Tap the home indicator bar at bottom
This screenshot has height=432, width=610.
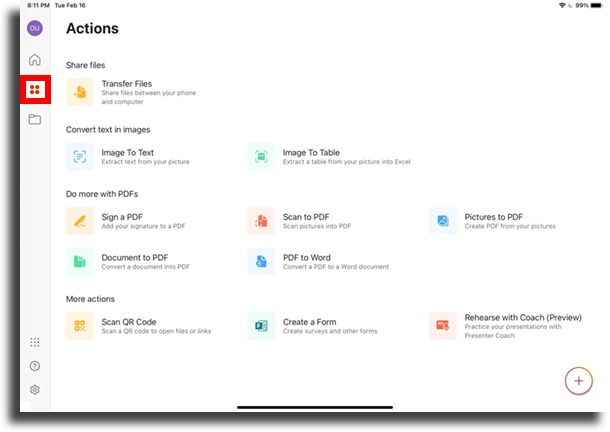[315, 407]
